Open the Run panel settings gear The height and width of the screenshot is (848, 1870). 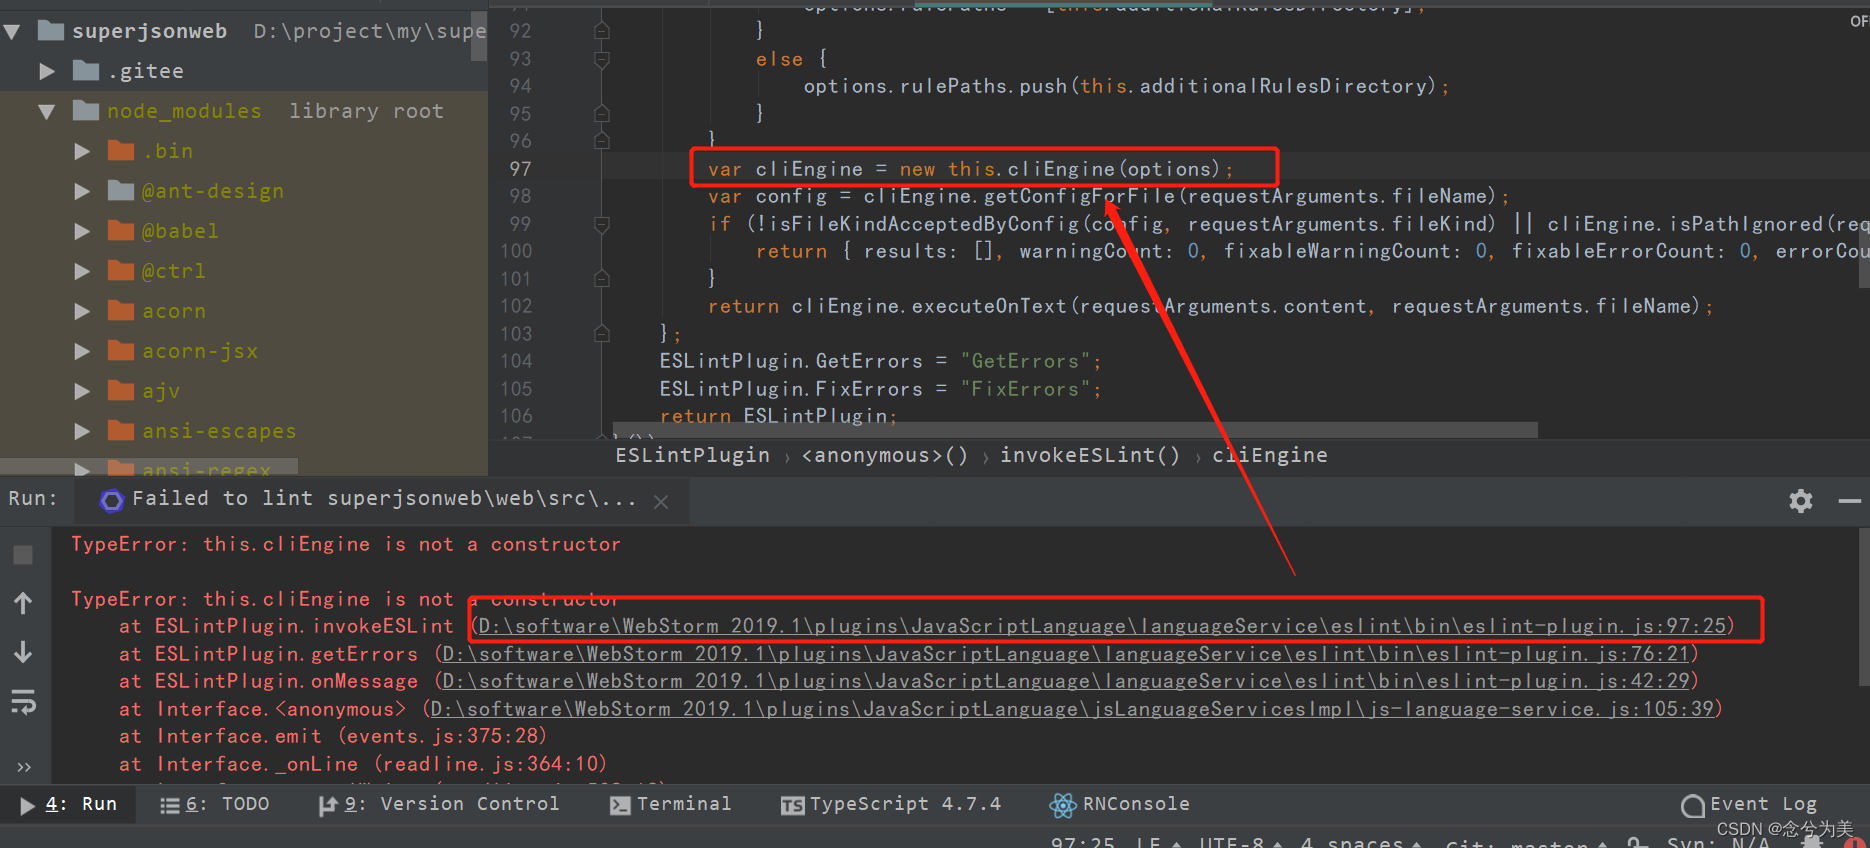tap(1801, 500)
